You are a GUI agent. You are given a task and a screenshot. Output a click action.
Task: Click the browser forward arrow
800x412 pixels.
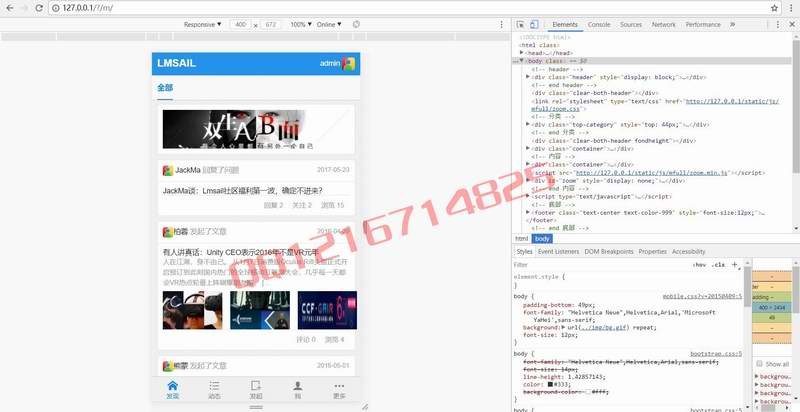pos(24,8)
